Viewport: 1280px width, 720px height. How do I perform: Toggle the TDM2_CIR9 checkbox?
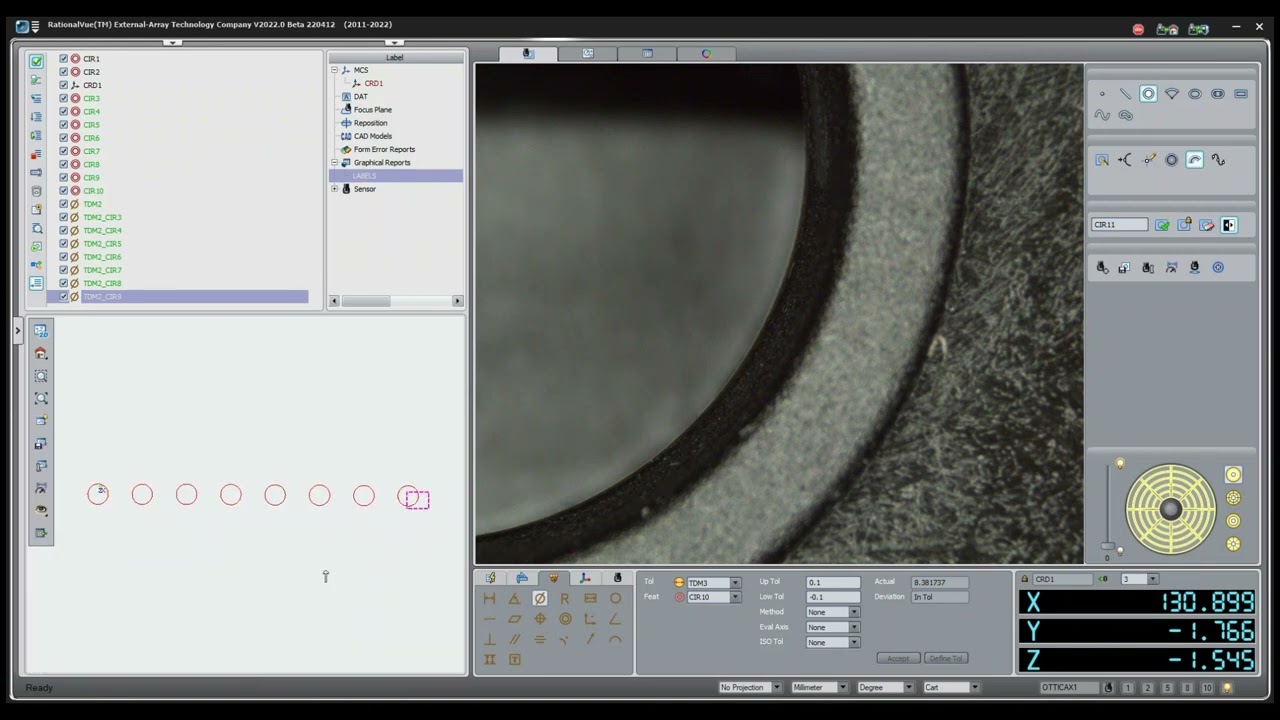[64, 297]
